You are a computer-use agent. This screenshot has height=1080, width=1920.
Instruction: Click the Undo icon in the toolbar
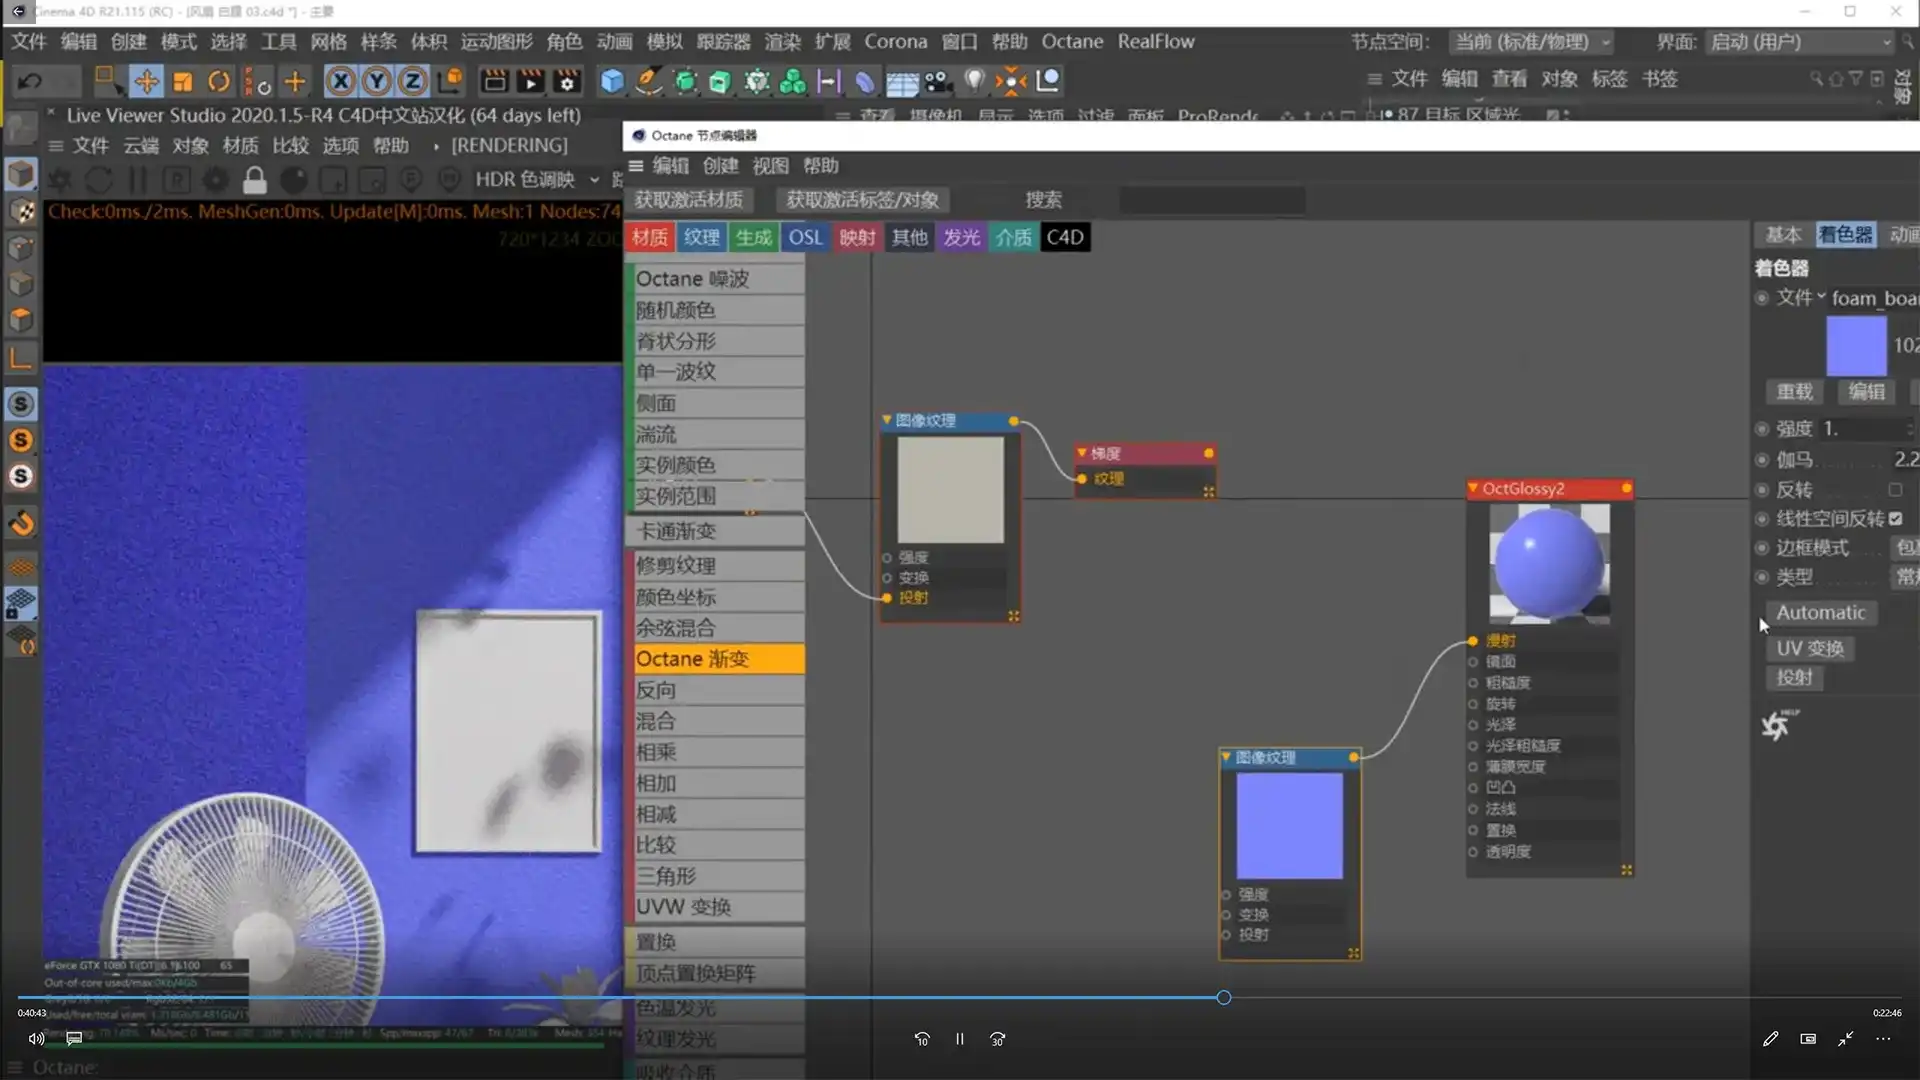pos(28,80)
